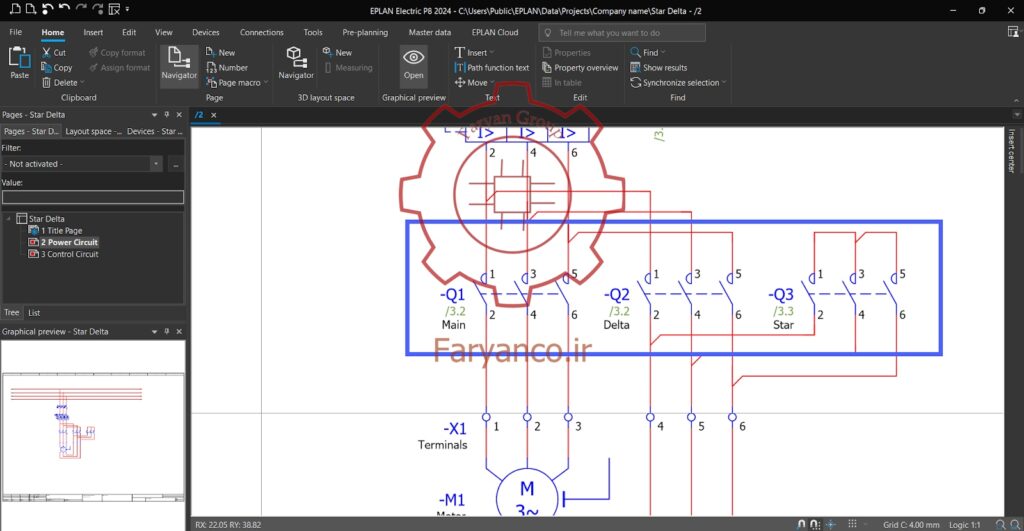Screen dimensions: 1024x531
Task: Click the Insert text T icon
Action: tap(460, 52)
